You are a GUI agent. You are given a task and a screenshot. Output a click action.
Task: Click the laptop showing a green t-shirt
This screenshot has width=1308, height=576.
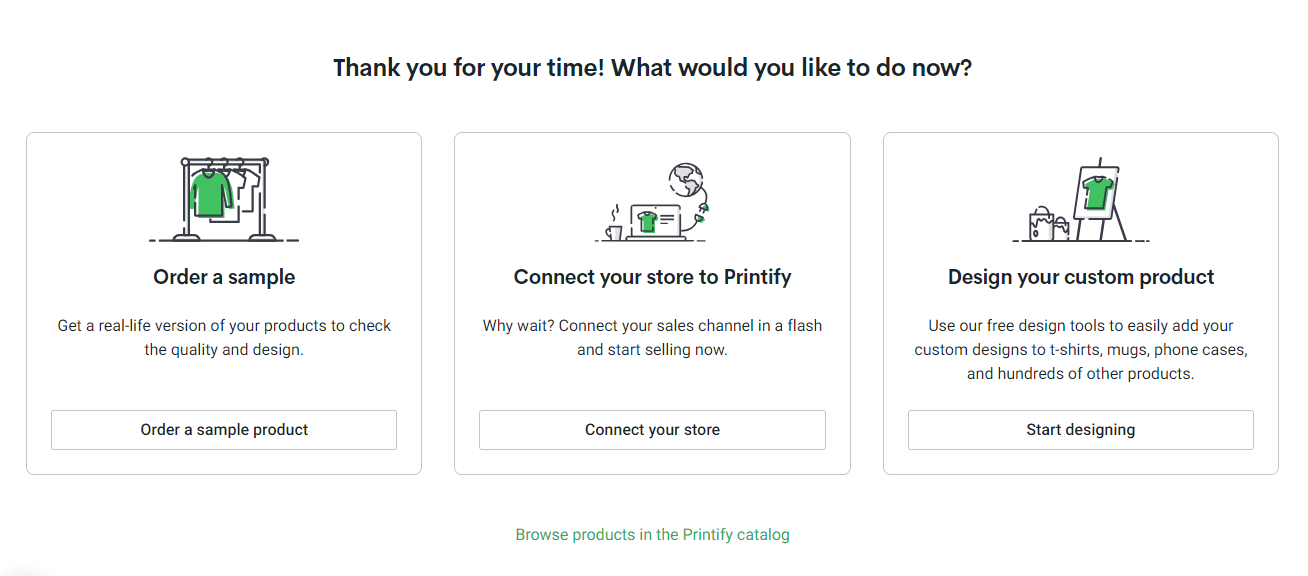(x=656, y=222)
